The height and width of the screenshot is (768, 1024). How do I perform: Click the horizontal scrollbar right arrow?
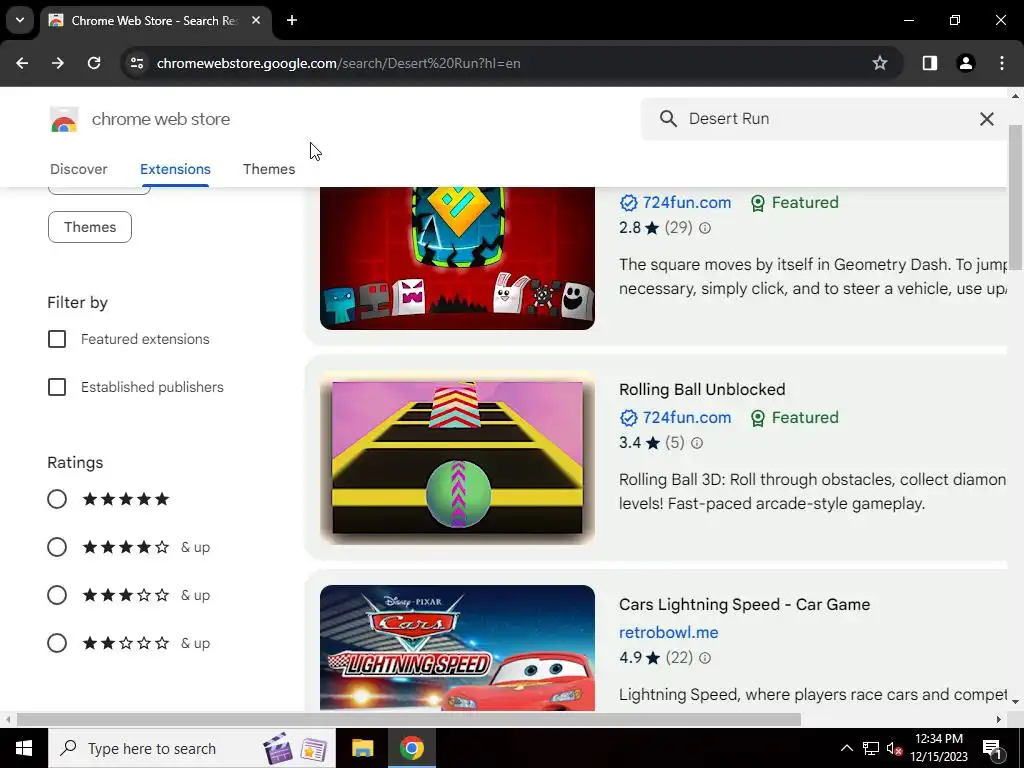click(999, 720)
